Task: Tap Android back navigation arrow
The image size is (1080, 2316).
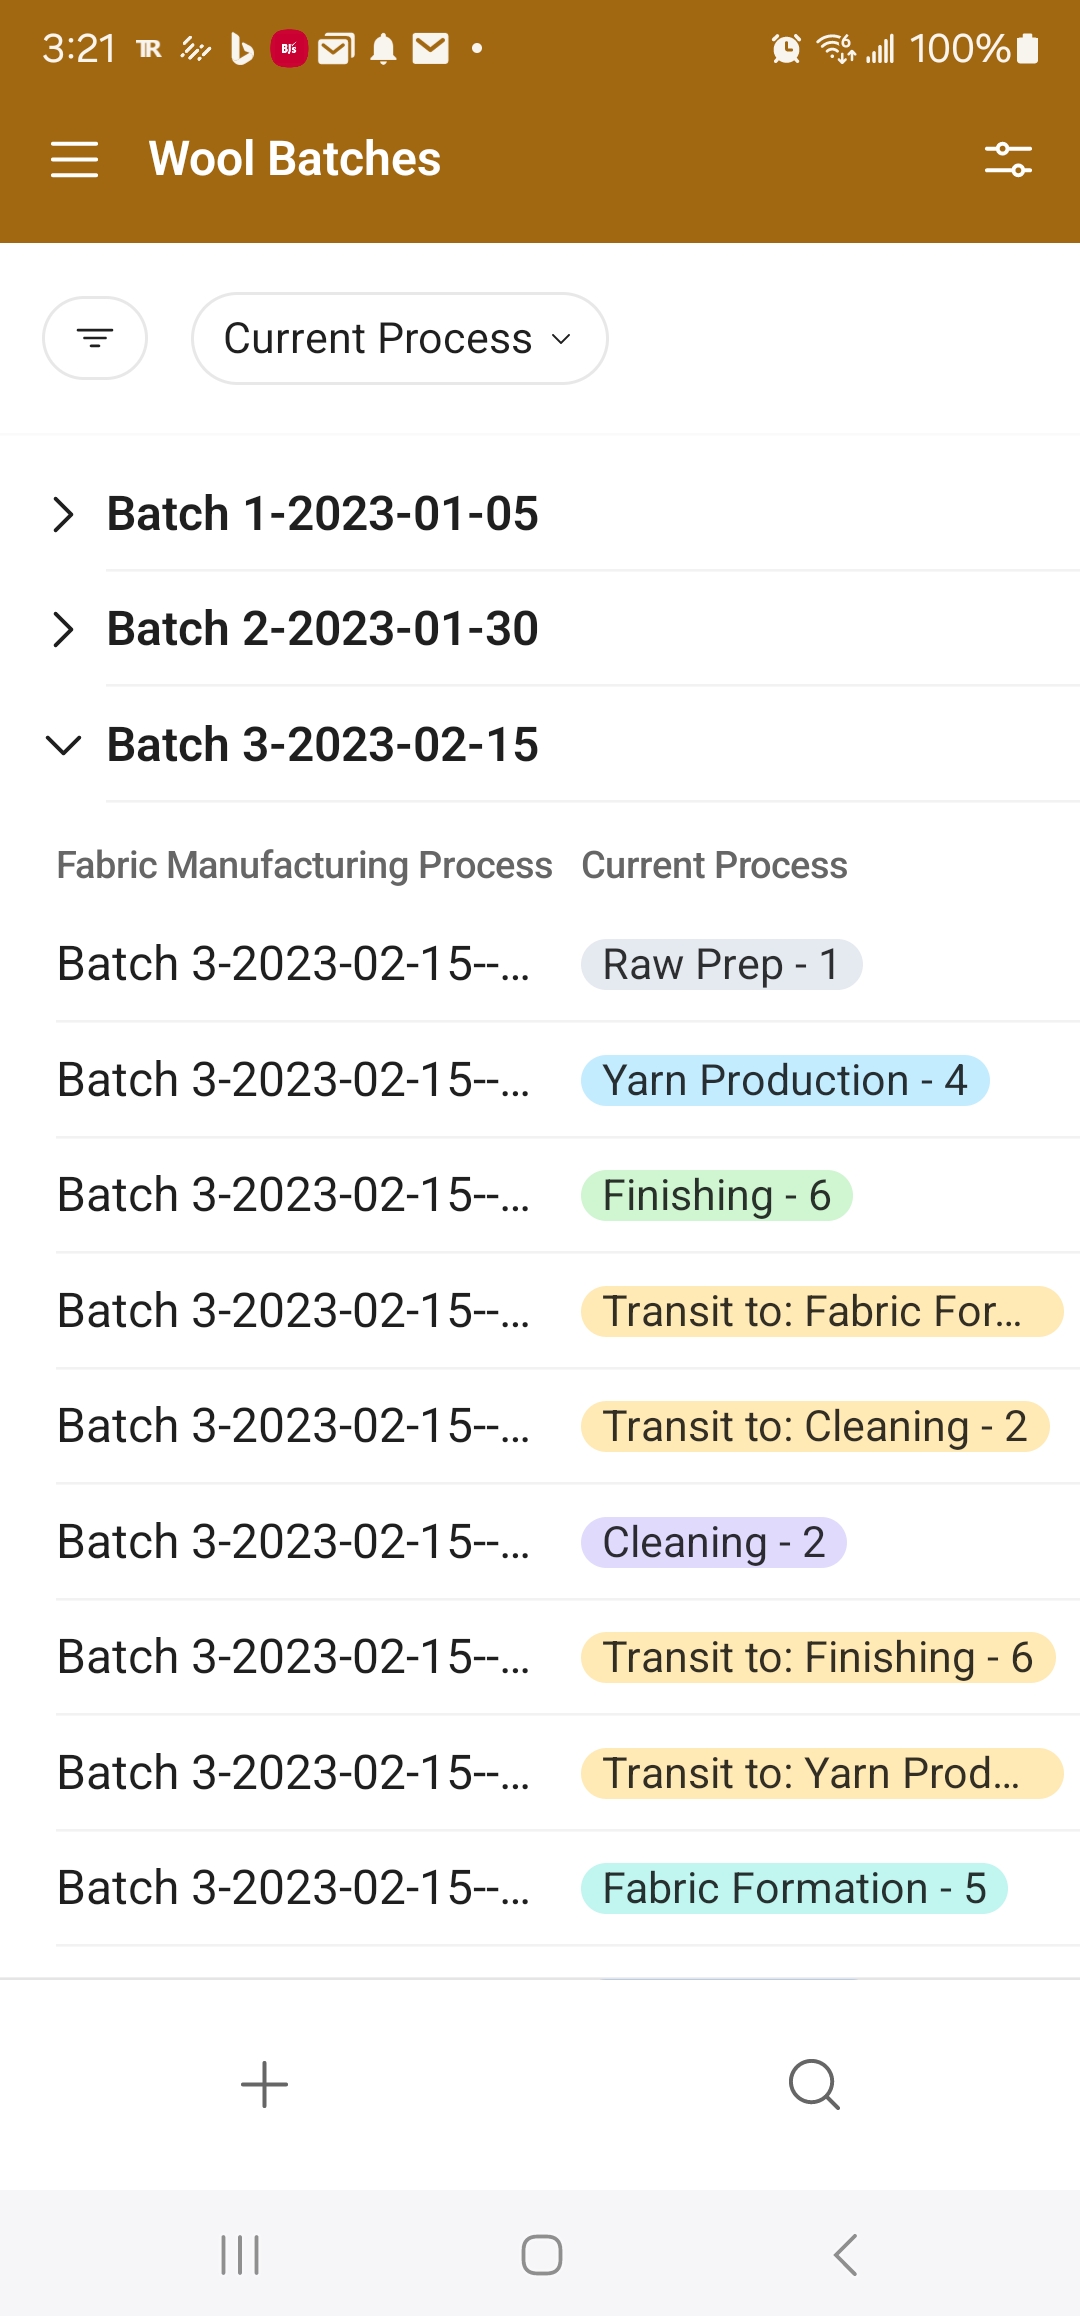Action: [x=845, y=2255]
